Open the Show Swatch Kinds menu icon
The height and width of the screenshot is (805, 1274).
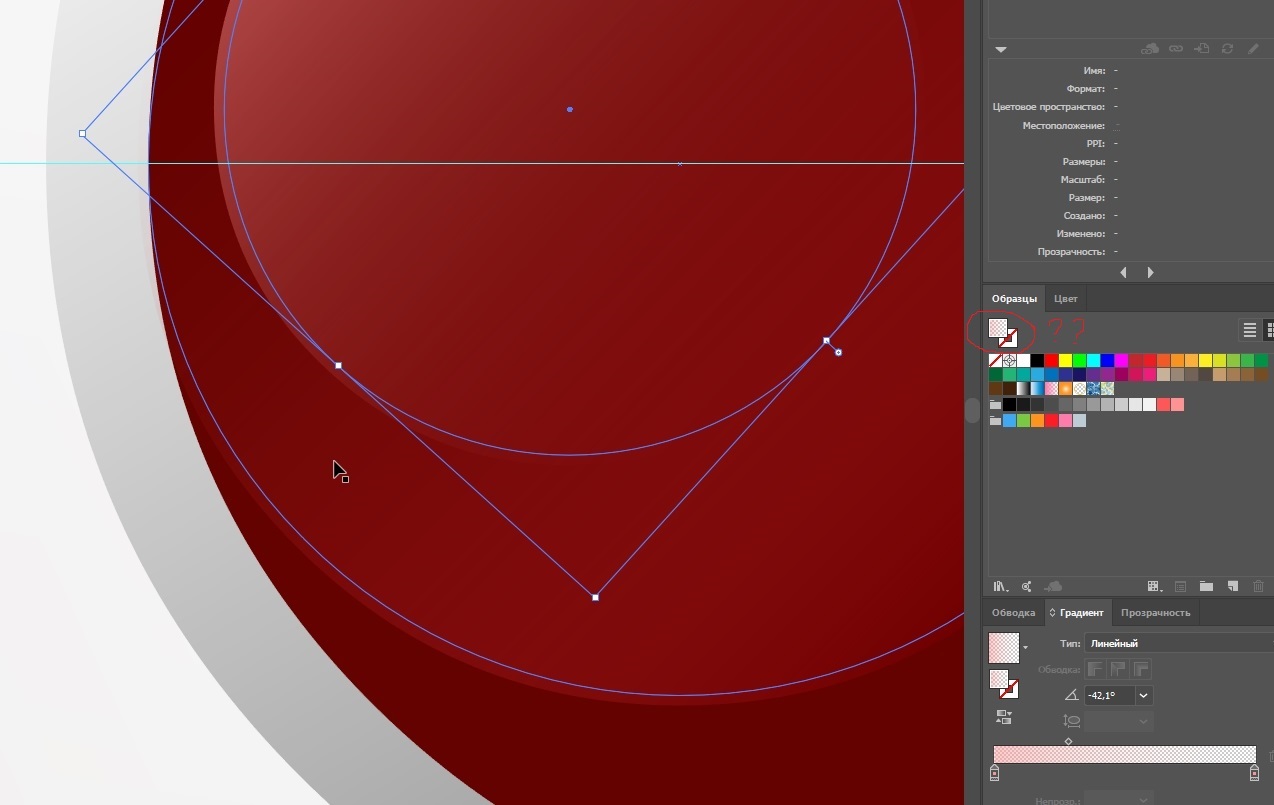click(x=1154, y=587)
